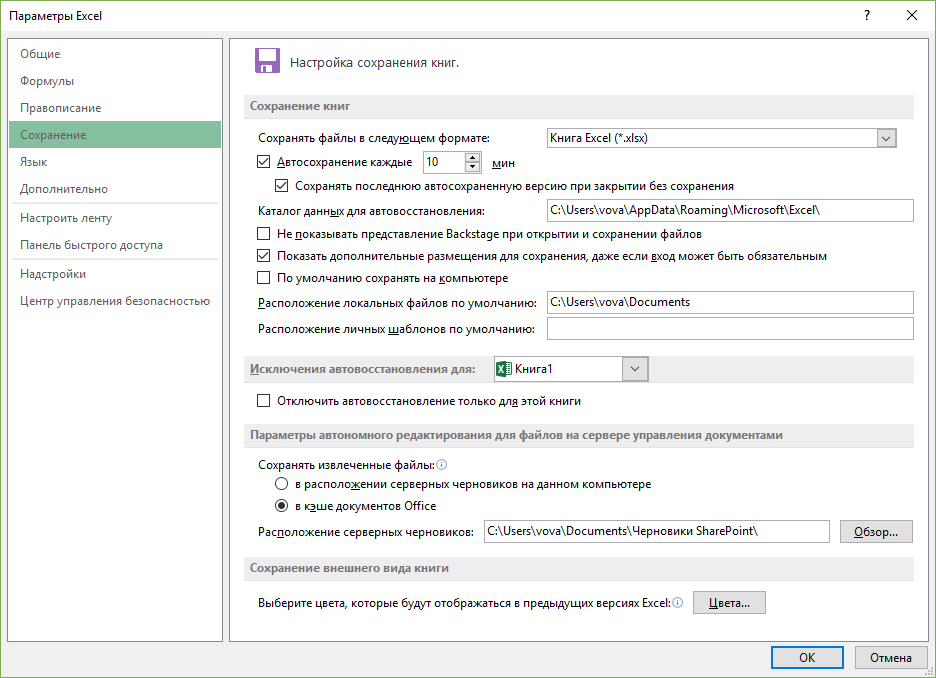Decrease autosave minutes with the down arrow

coord(473,167)
